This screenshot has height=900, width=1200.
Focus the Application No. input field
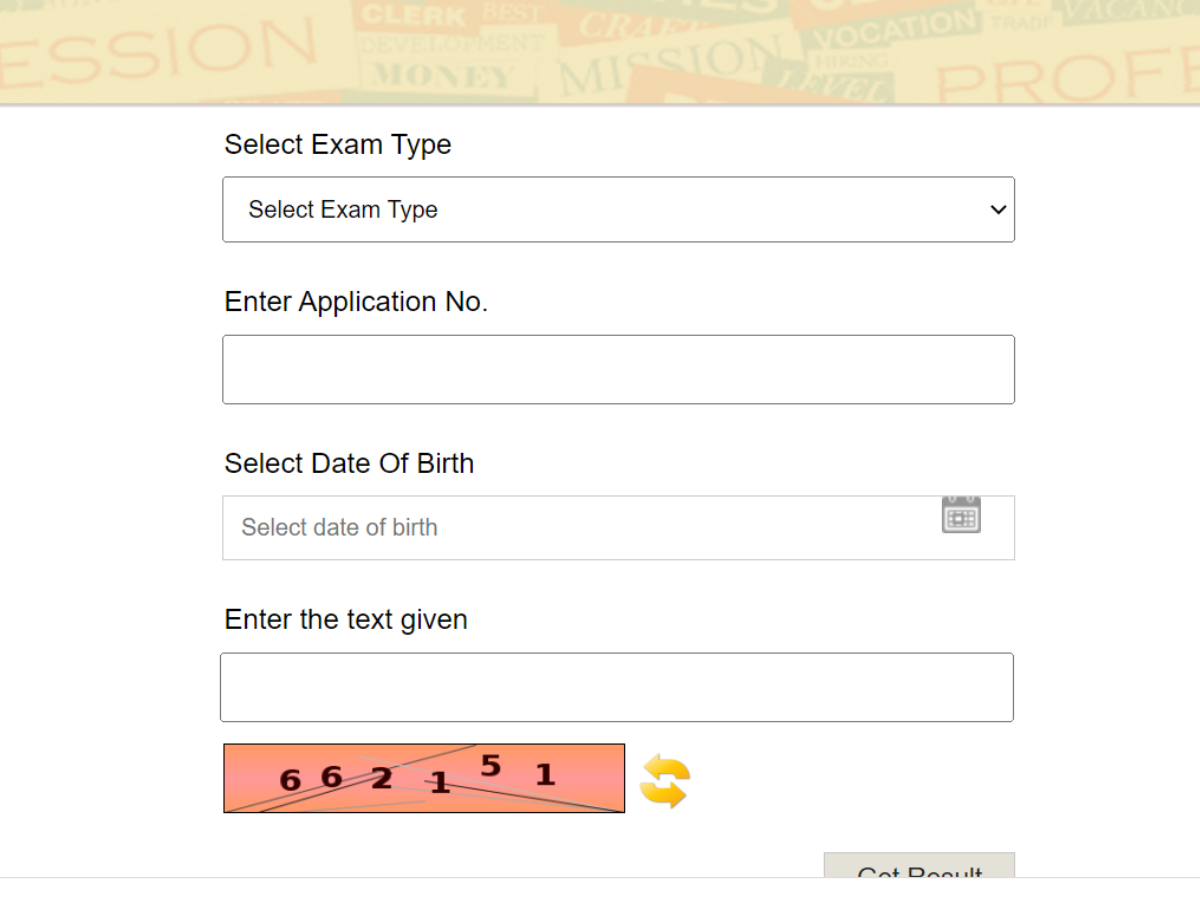pos(618,370)
